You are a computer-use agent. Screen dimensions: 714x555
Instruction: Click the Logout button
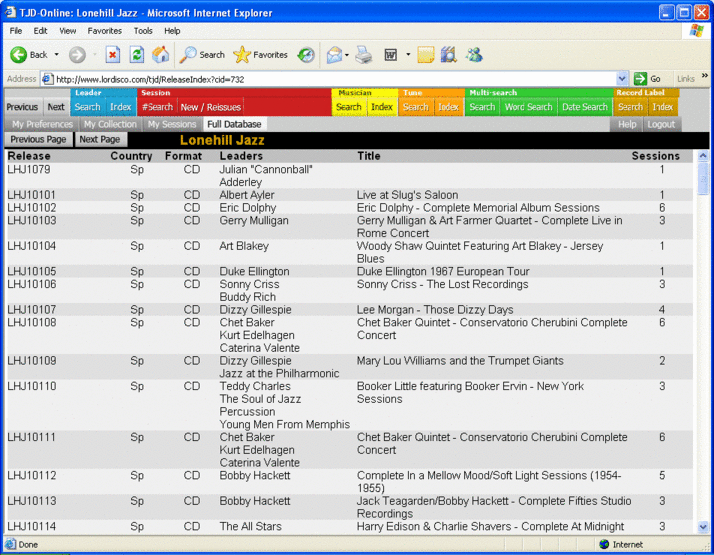[661, 124]
